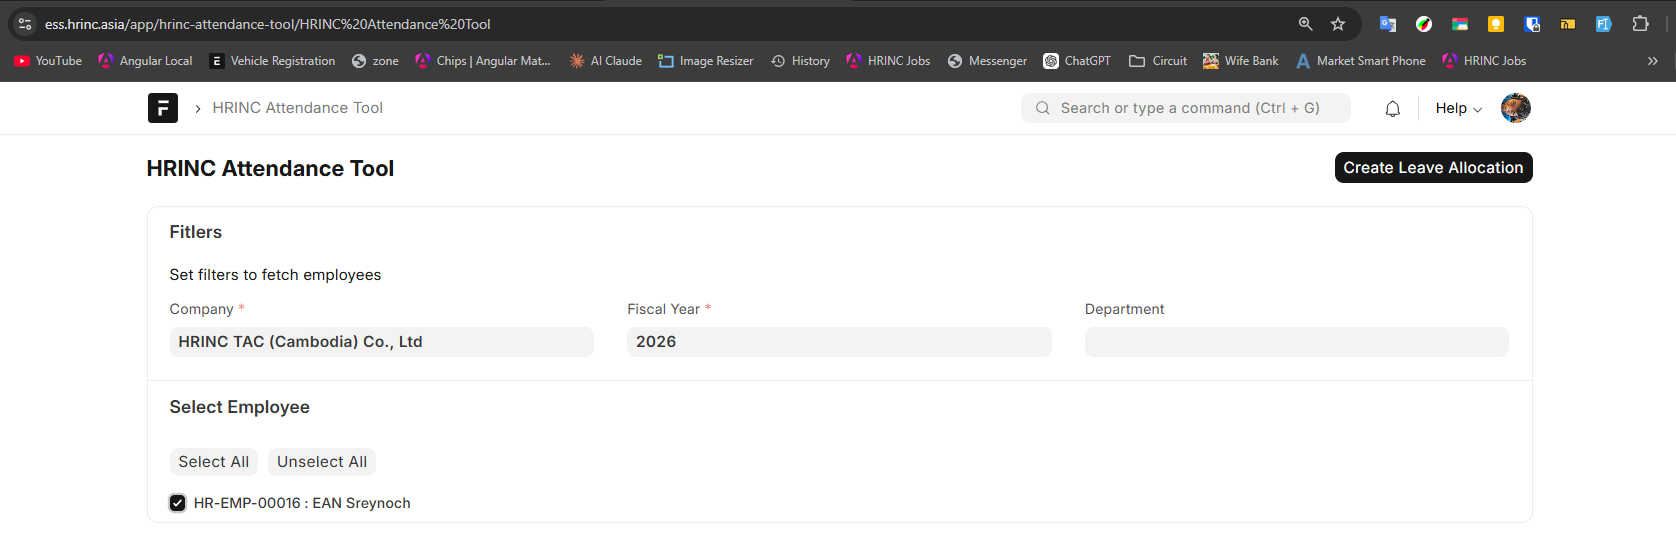Open the HRINC Attendance Tool breadcrumb
The width and height of the screenshot is (1676, 545).
pos(297,108)
